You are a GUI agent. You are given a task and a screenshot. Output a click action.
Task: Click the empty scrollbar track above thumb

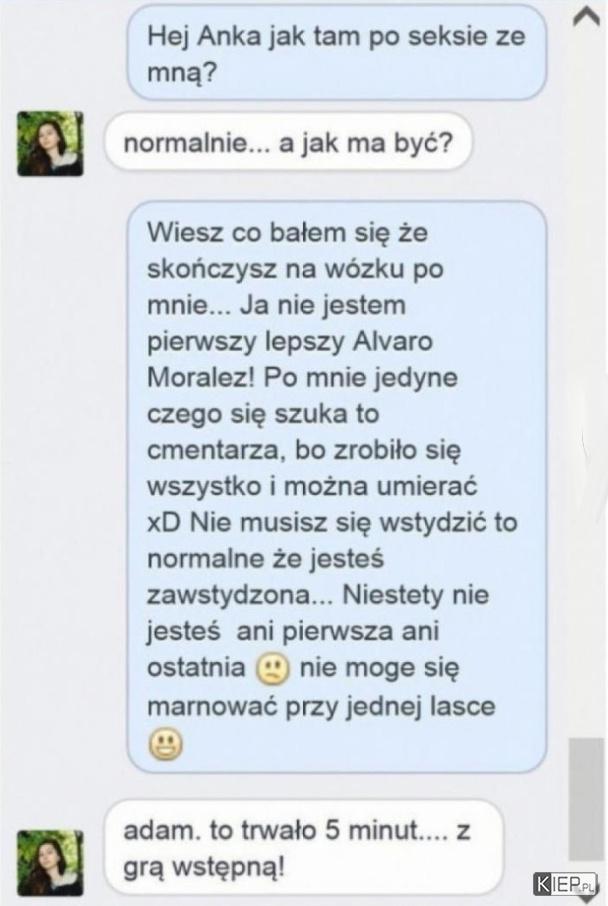(x=586, y=381)
